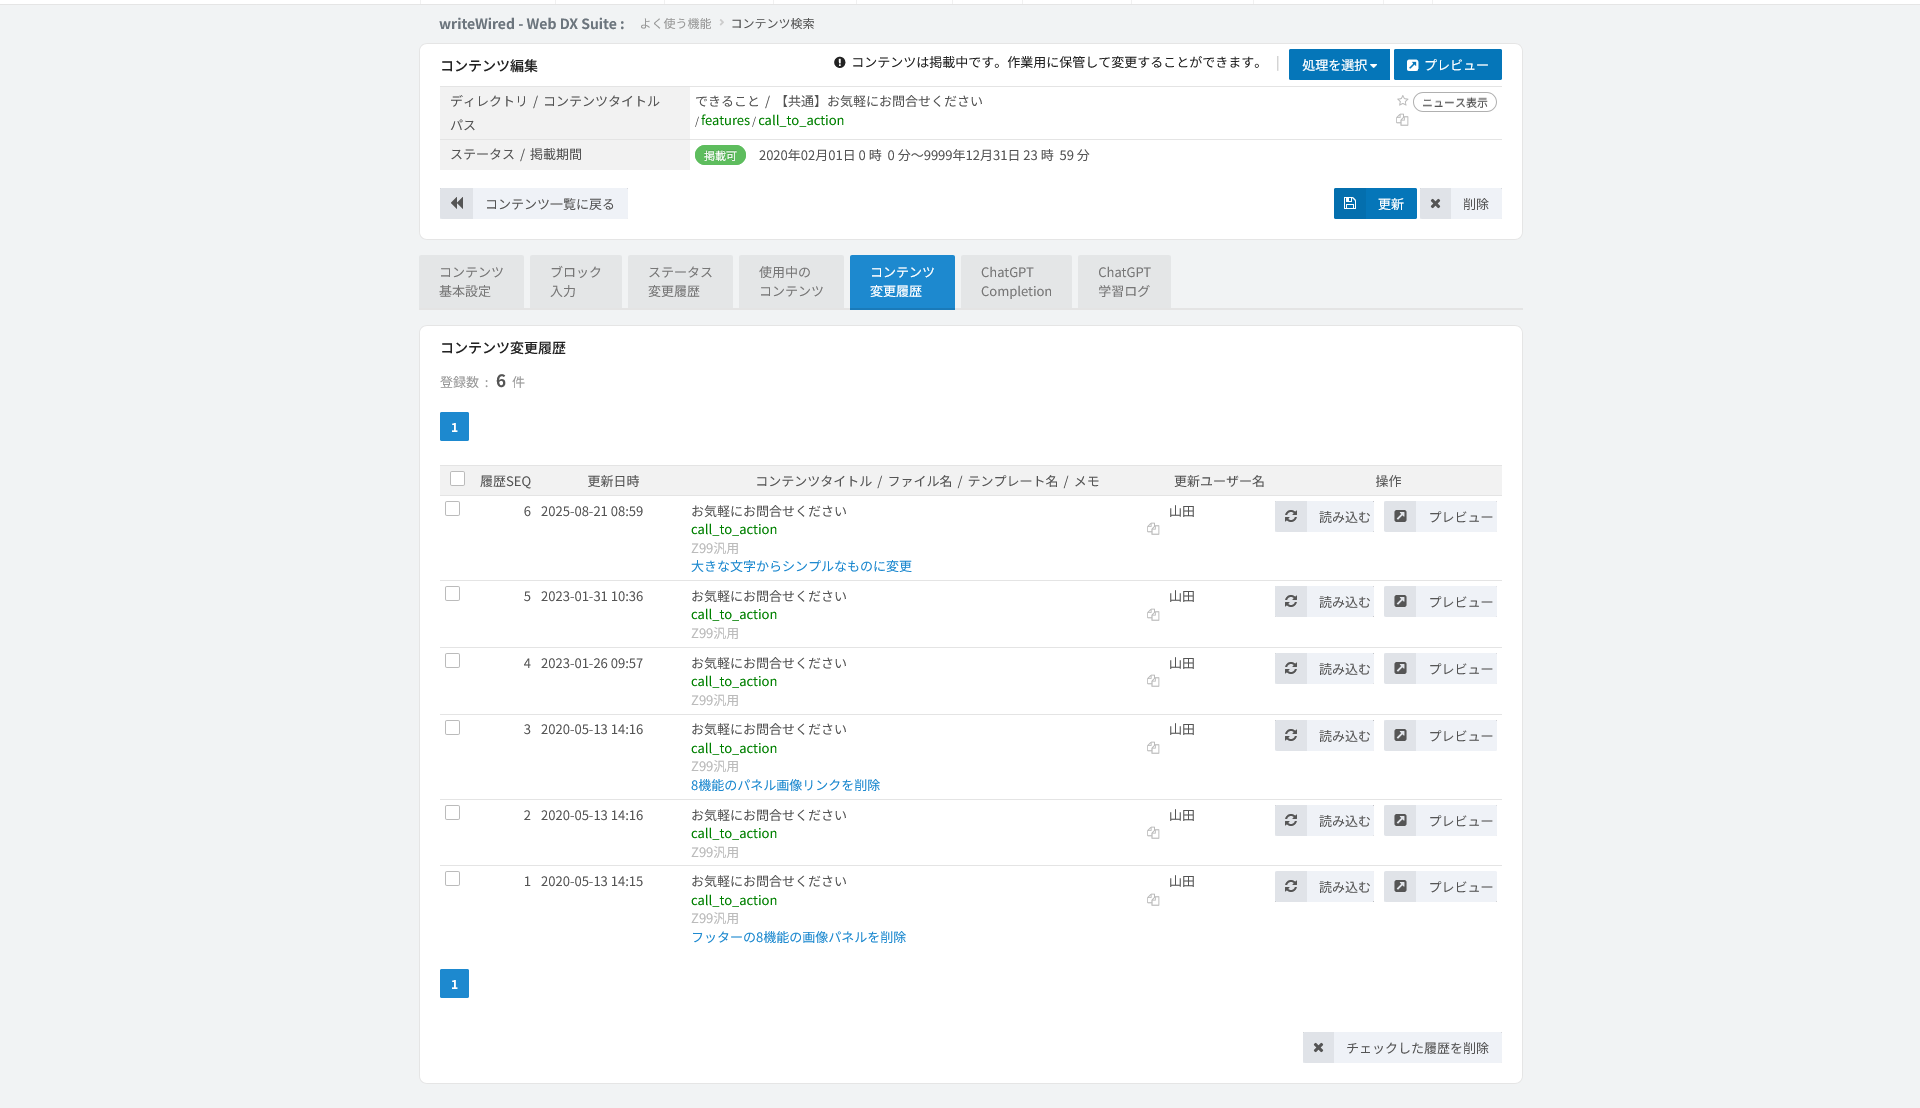The height and width of the screenshot is (1108, 1920).
Task: Open the 8機能のパネル画像リンクを削除 memo link
Action: (785, 785)
